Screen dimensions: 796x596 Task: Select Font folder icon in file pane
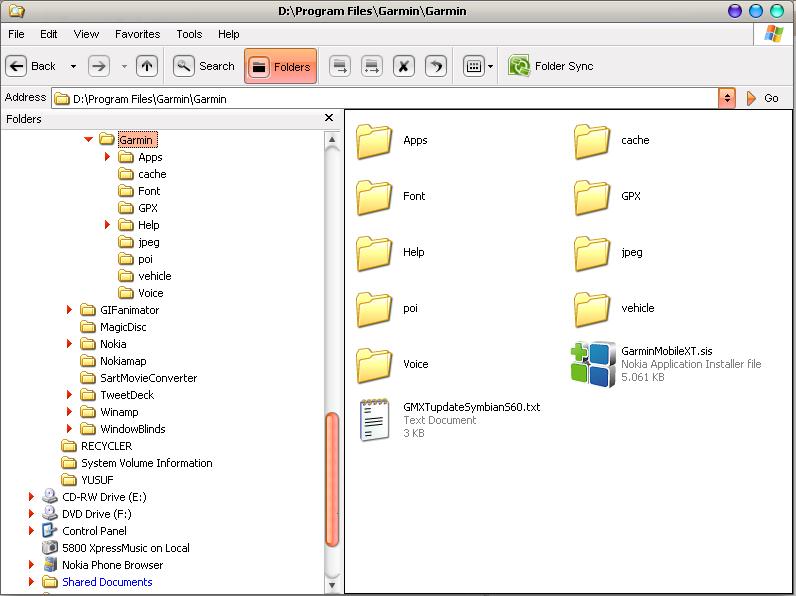tap(374, 197)
